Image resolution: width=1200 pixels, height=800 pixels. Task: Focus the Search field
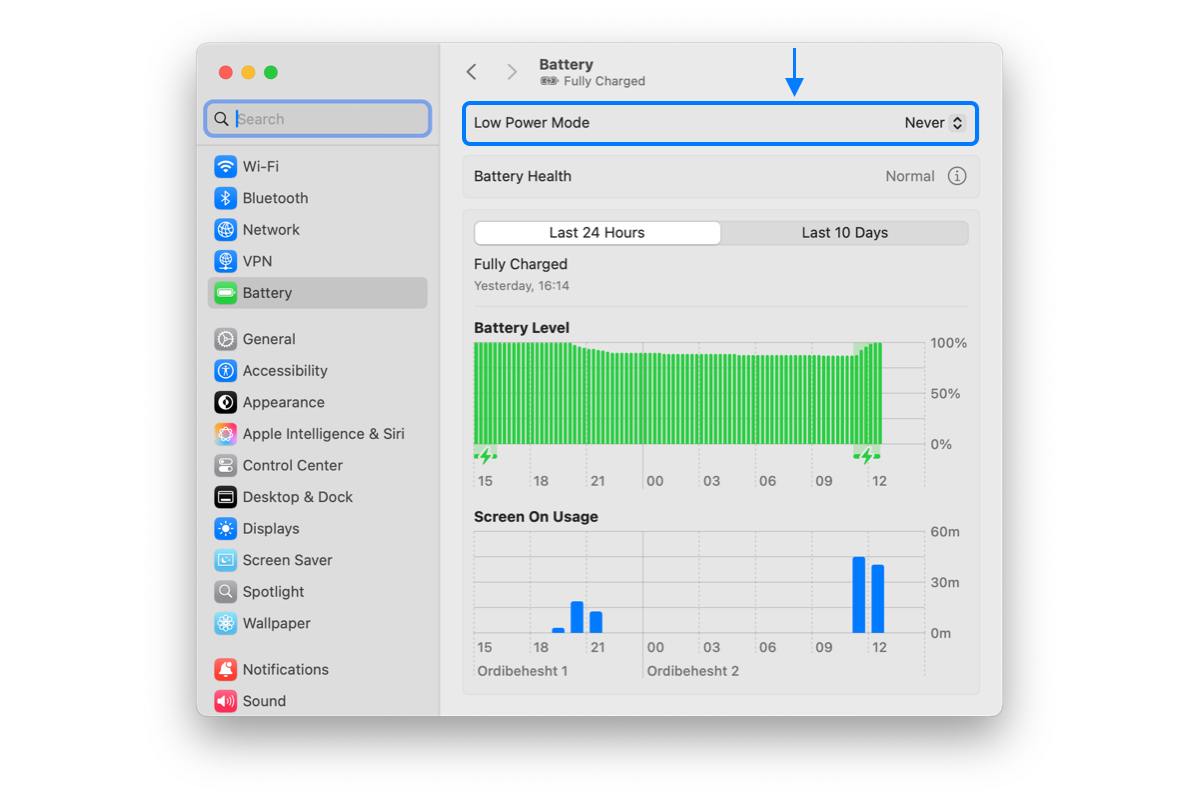click(x=318, y=119)
